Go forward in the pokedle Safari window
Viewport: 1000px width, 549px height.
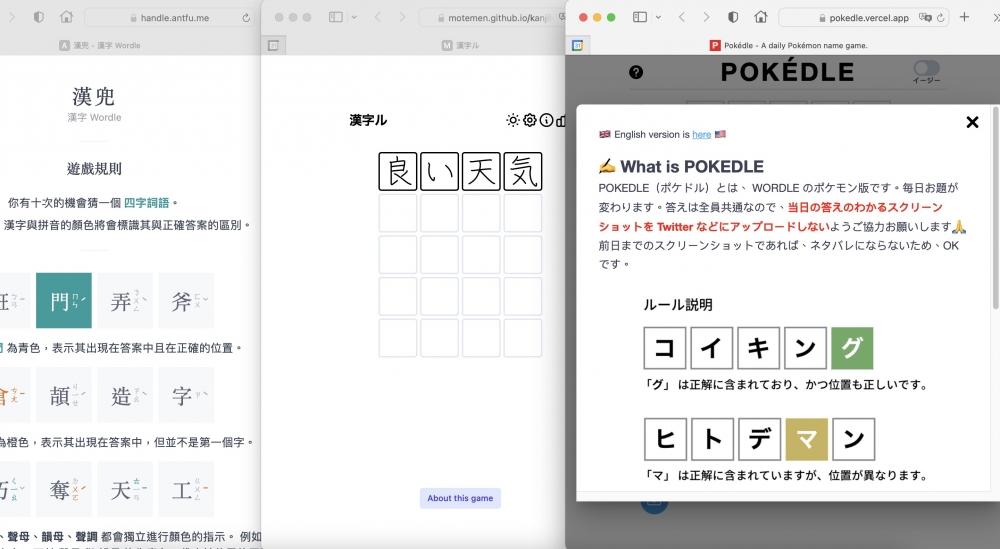click(x=706, y=17)
